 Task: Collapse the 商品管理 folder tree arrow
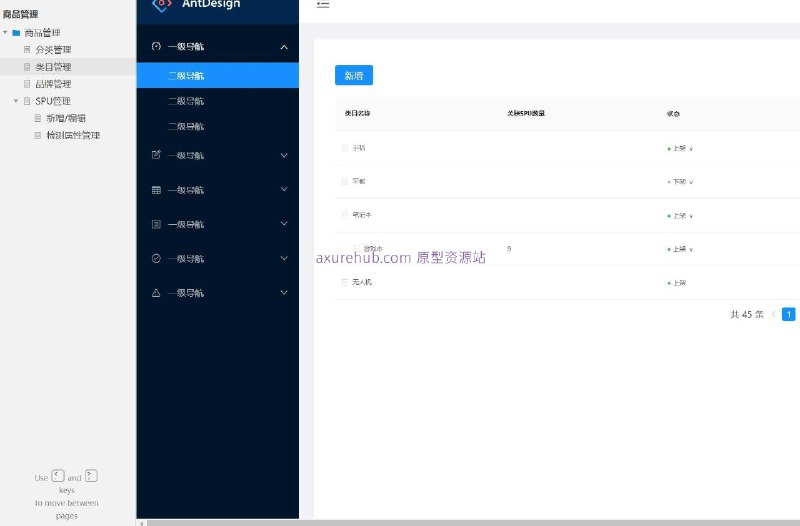click(5, 33)
